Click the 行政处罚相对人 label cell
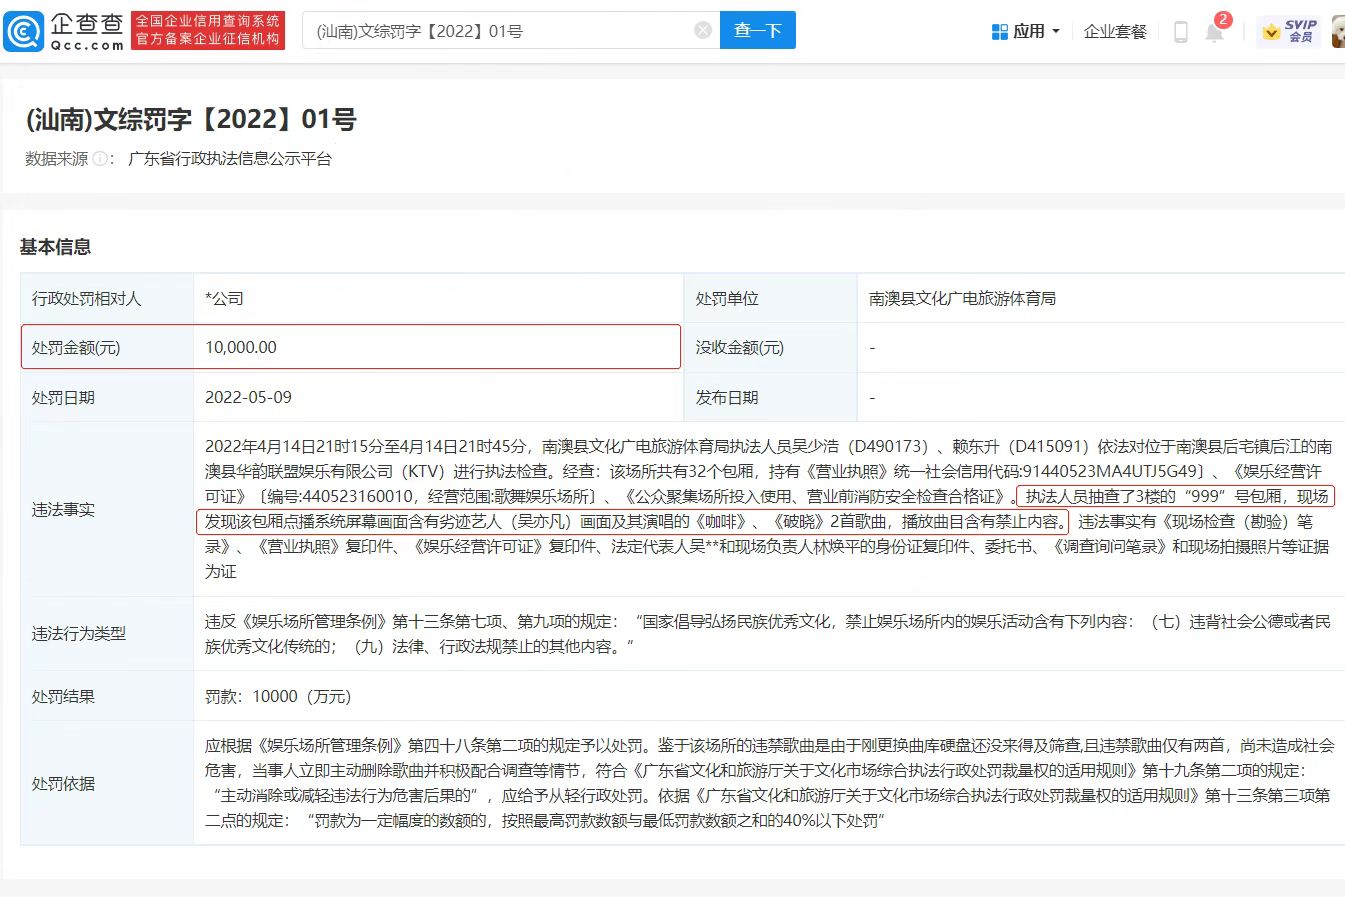Image resolution: width=1345 pixels, height=897 pixels. (107, 299)
